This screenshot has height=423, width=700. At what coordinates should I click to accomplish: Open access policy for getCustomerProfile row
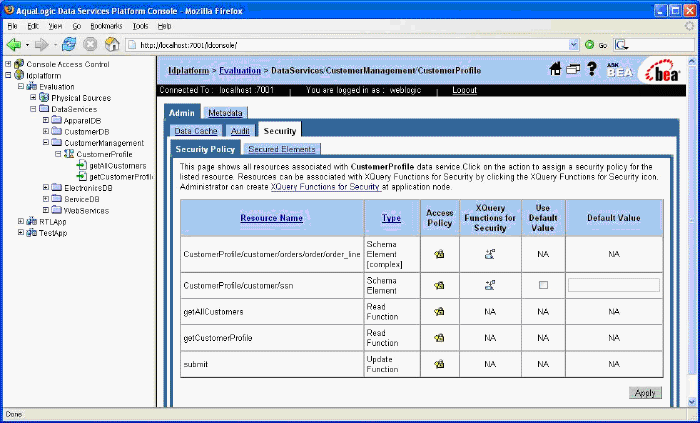pos(439,338)
